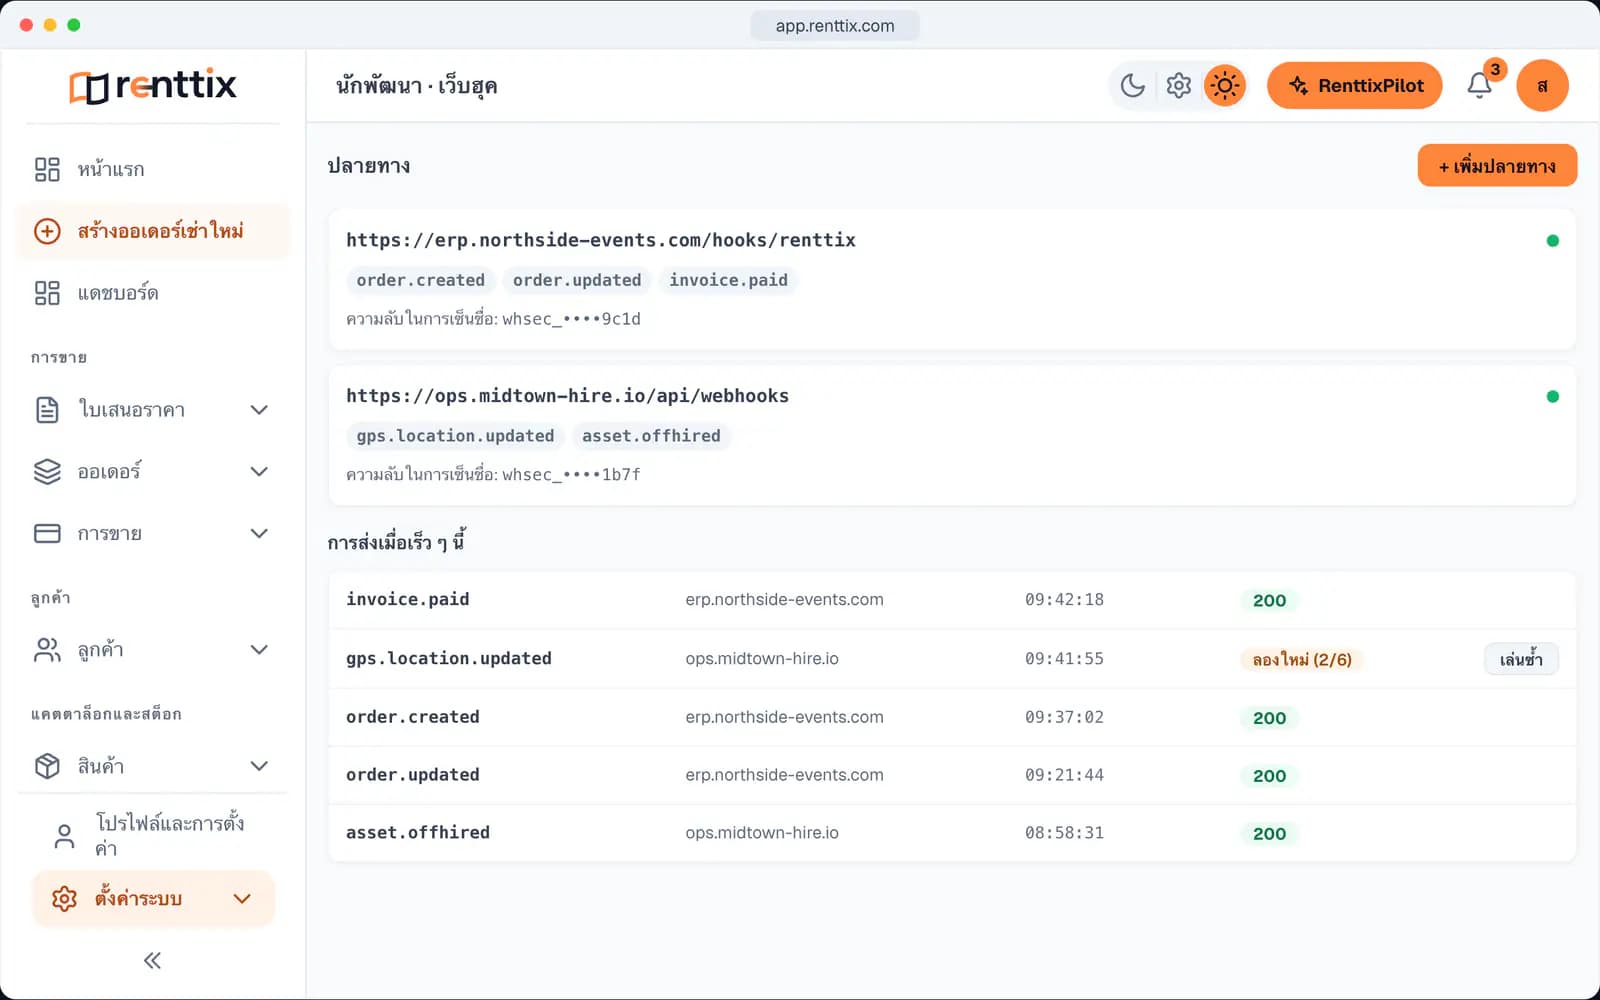Viewport: 1600px width, 1000px height.
Task: Click the invoice.paid event tag on endpoint
Action: (x=728, y=281)
